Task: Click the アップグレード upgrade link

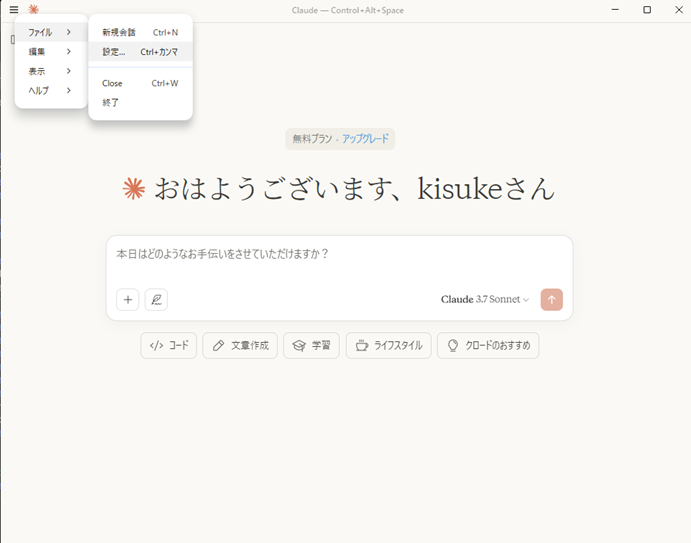Action: pyautogui.click(x=365, y=139)
